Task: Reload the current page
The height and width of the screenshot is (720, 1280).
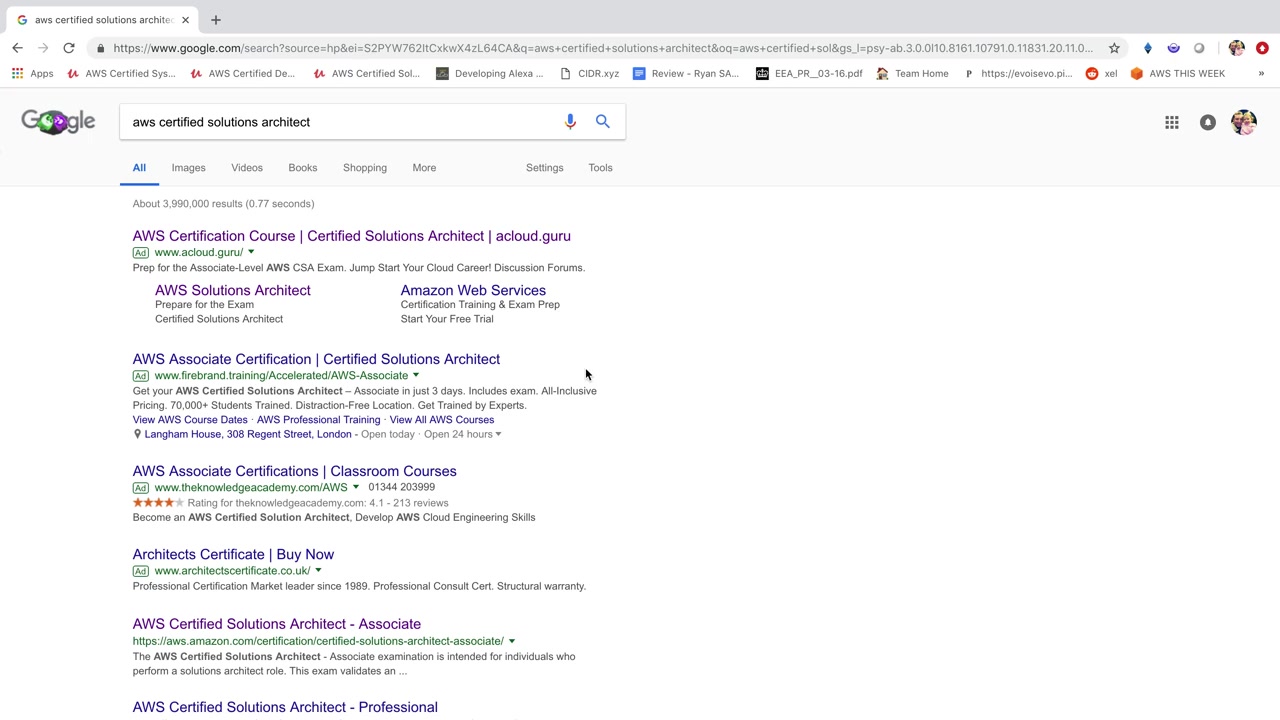Action: pyautogui.click(x=69, y=48)
